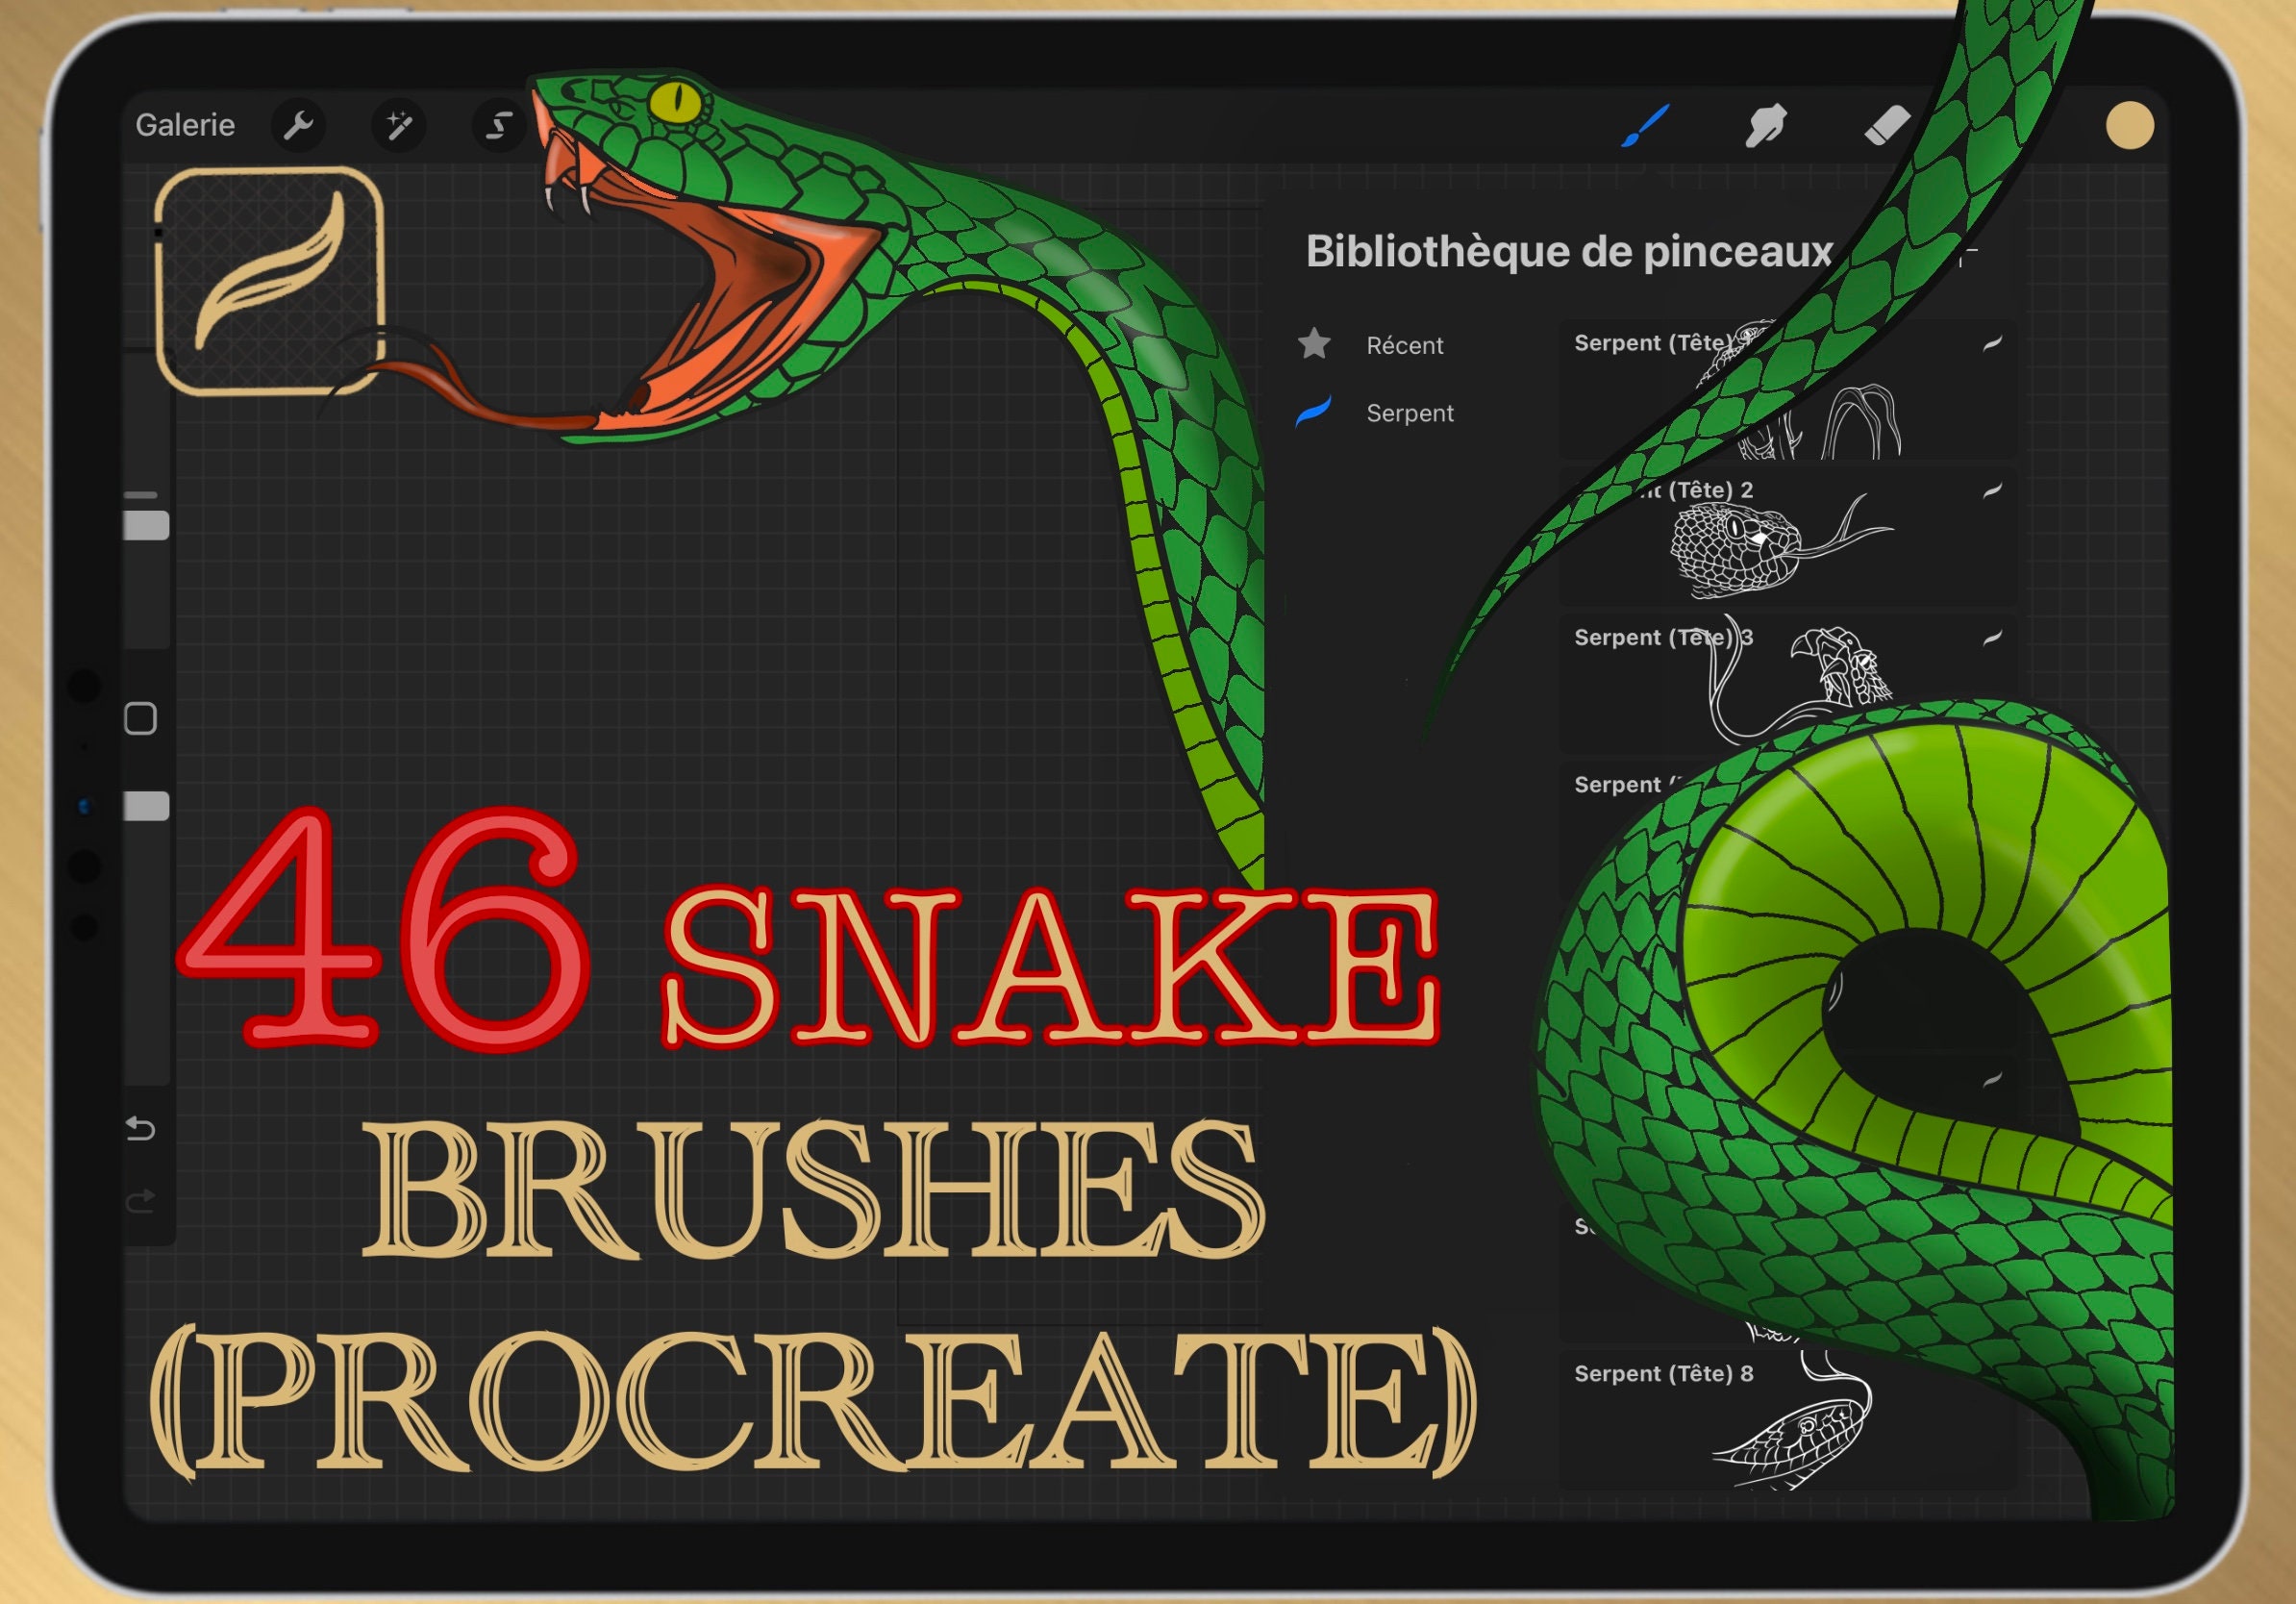2296x1604 pixels.
Task: Select the Eraser tool
Action: tap(1886, 127)
